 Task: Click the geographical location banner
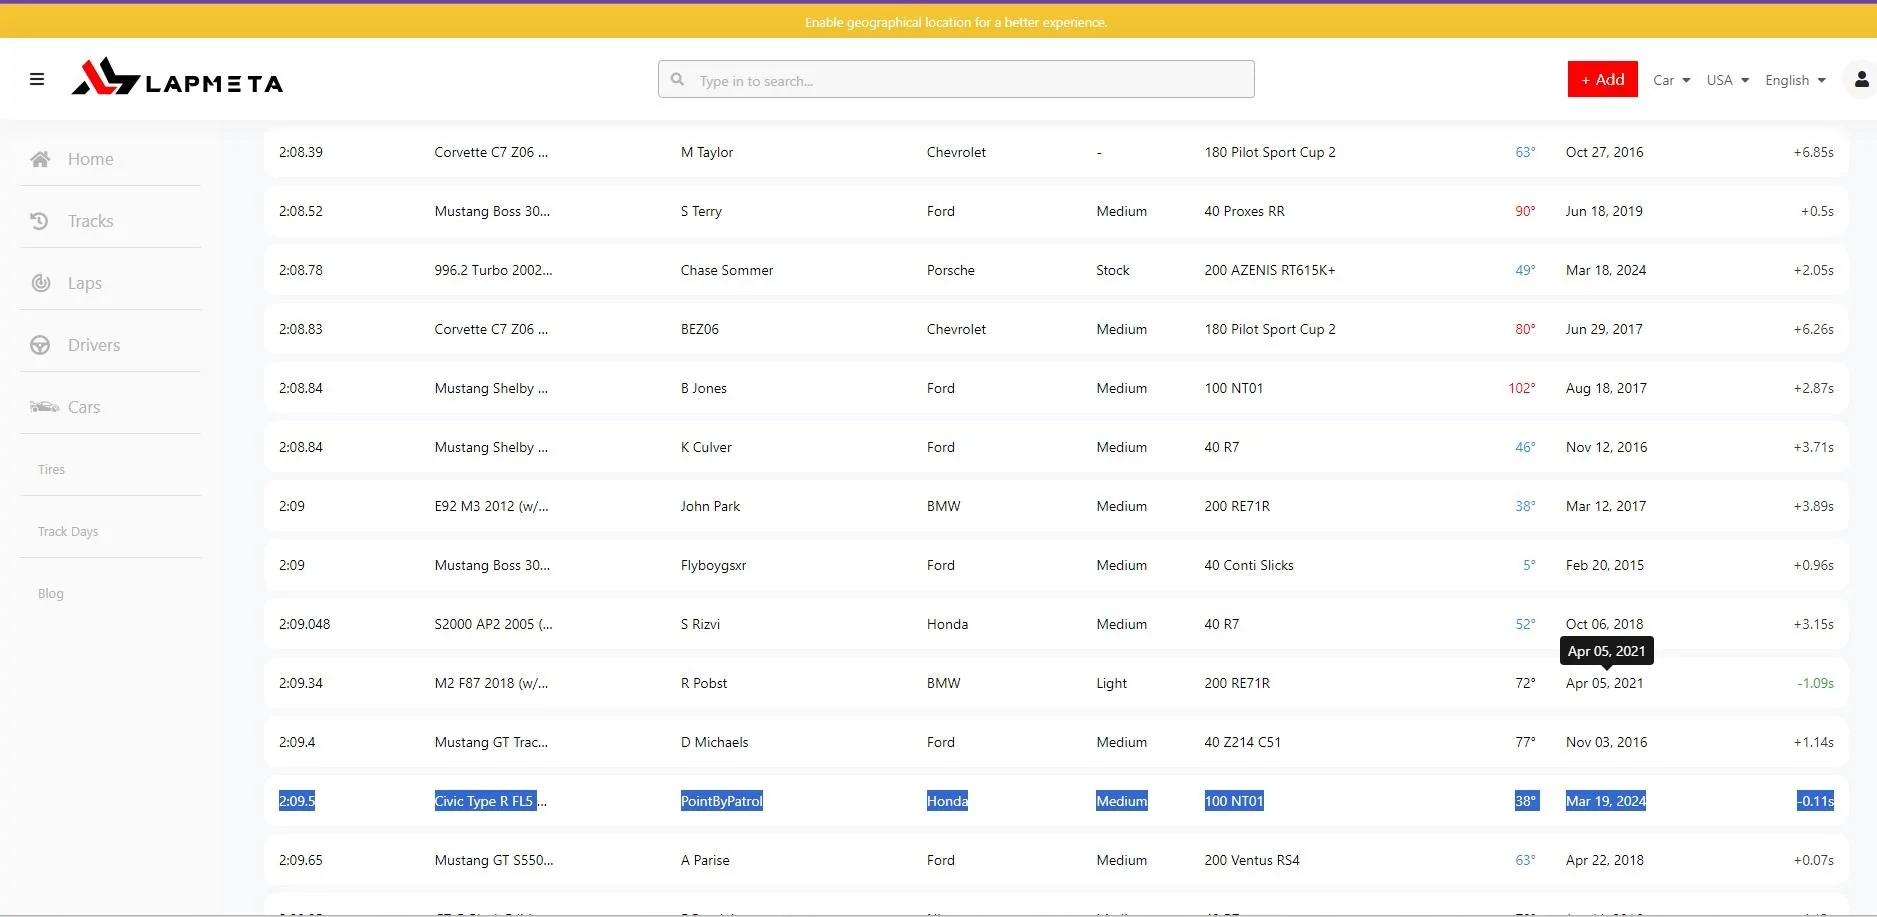tap(955, 22)
